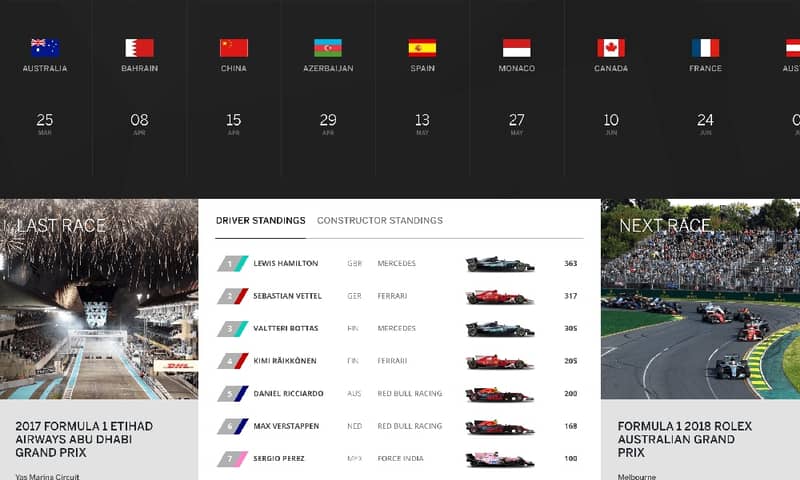Select the Bahrain race label in calendar
This screenshot has width=800, height=480.
pos(139,68)
